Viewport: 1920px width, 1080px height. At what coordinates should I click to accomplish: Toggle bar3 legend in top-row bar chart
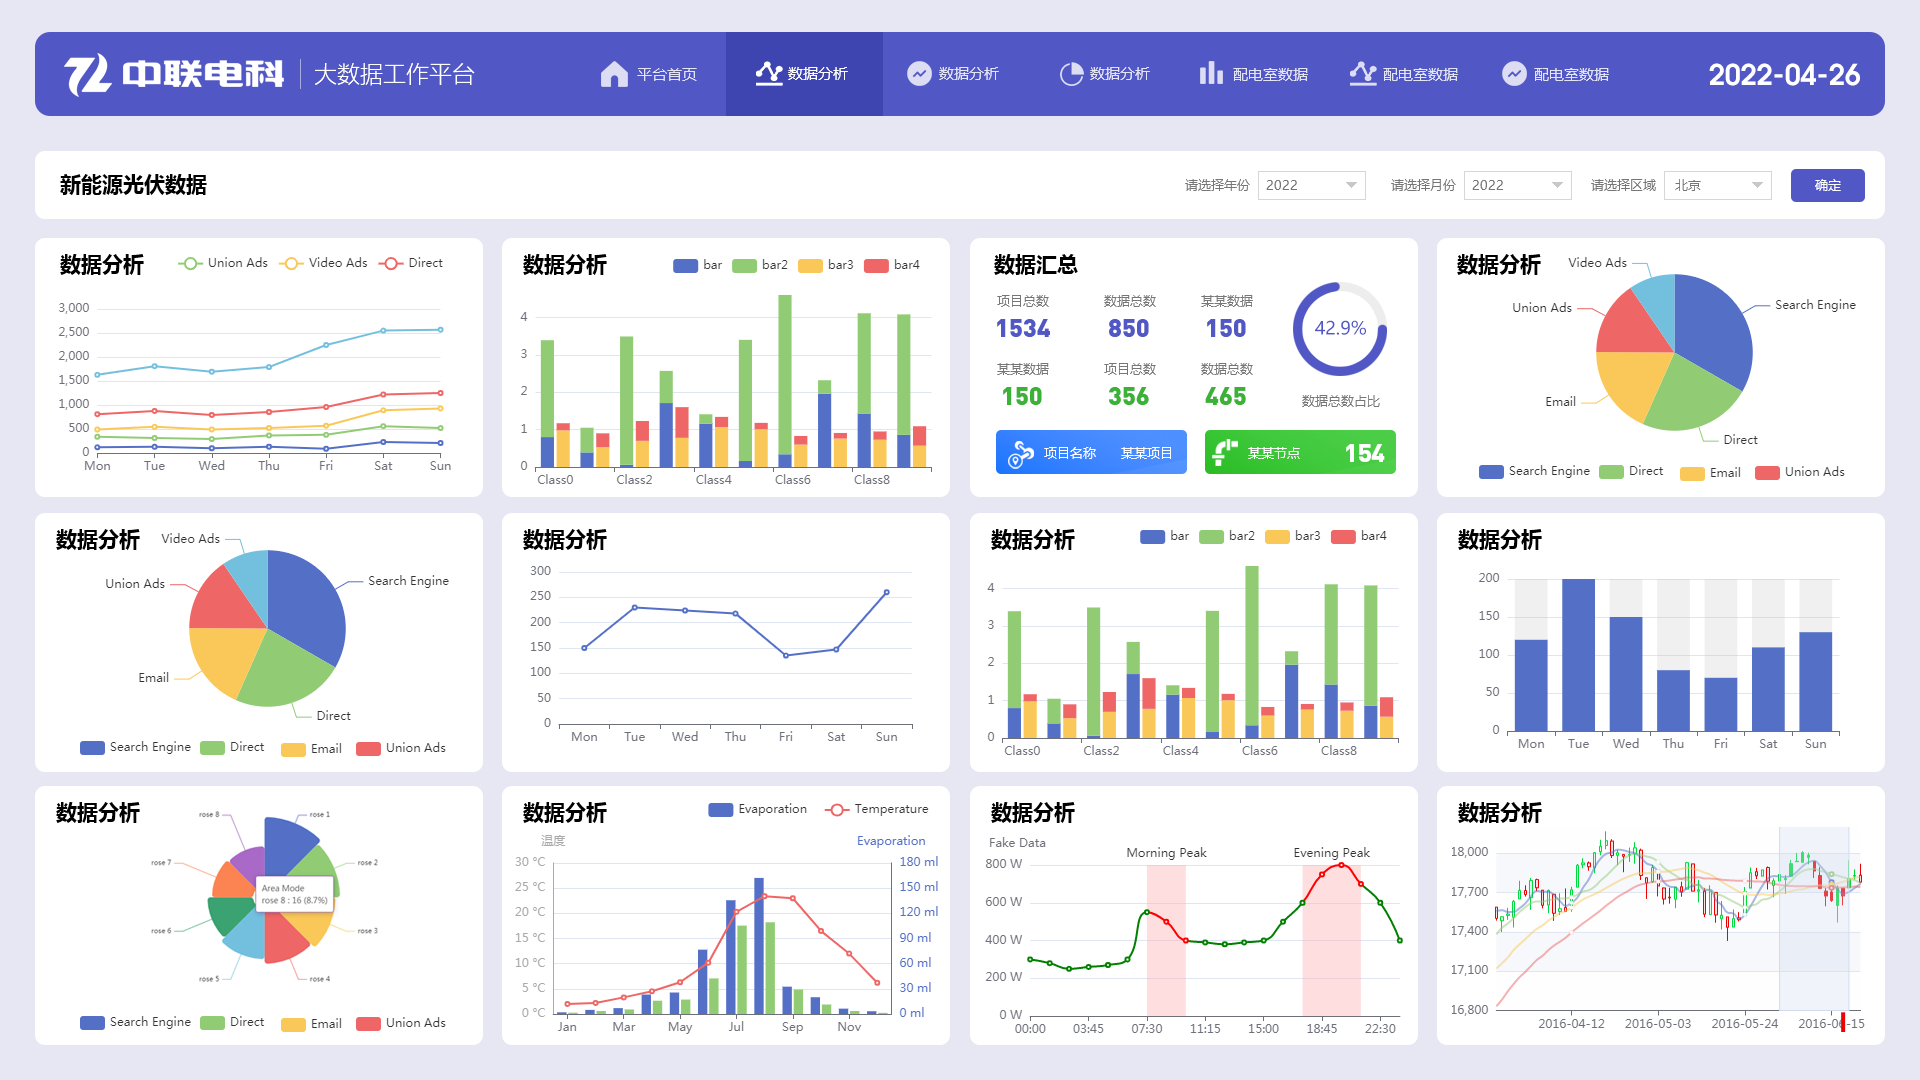[825, 265]
